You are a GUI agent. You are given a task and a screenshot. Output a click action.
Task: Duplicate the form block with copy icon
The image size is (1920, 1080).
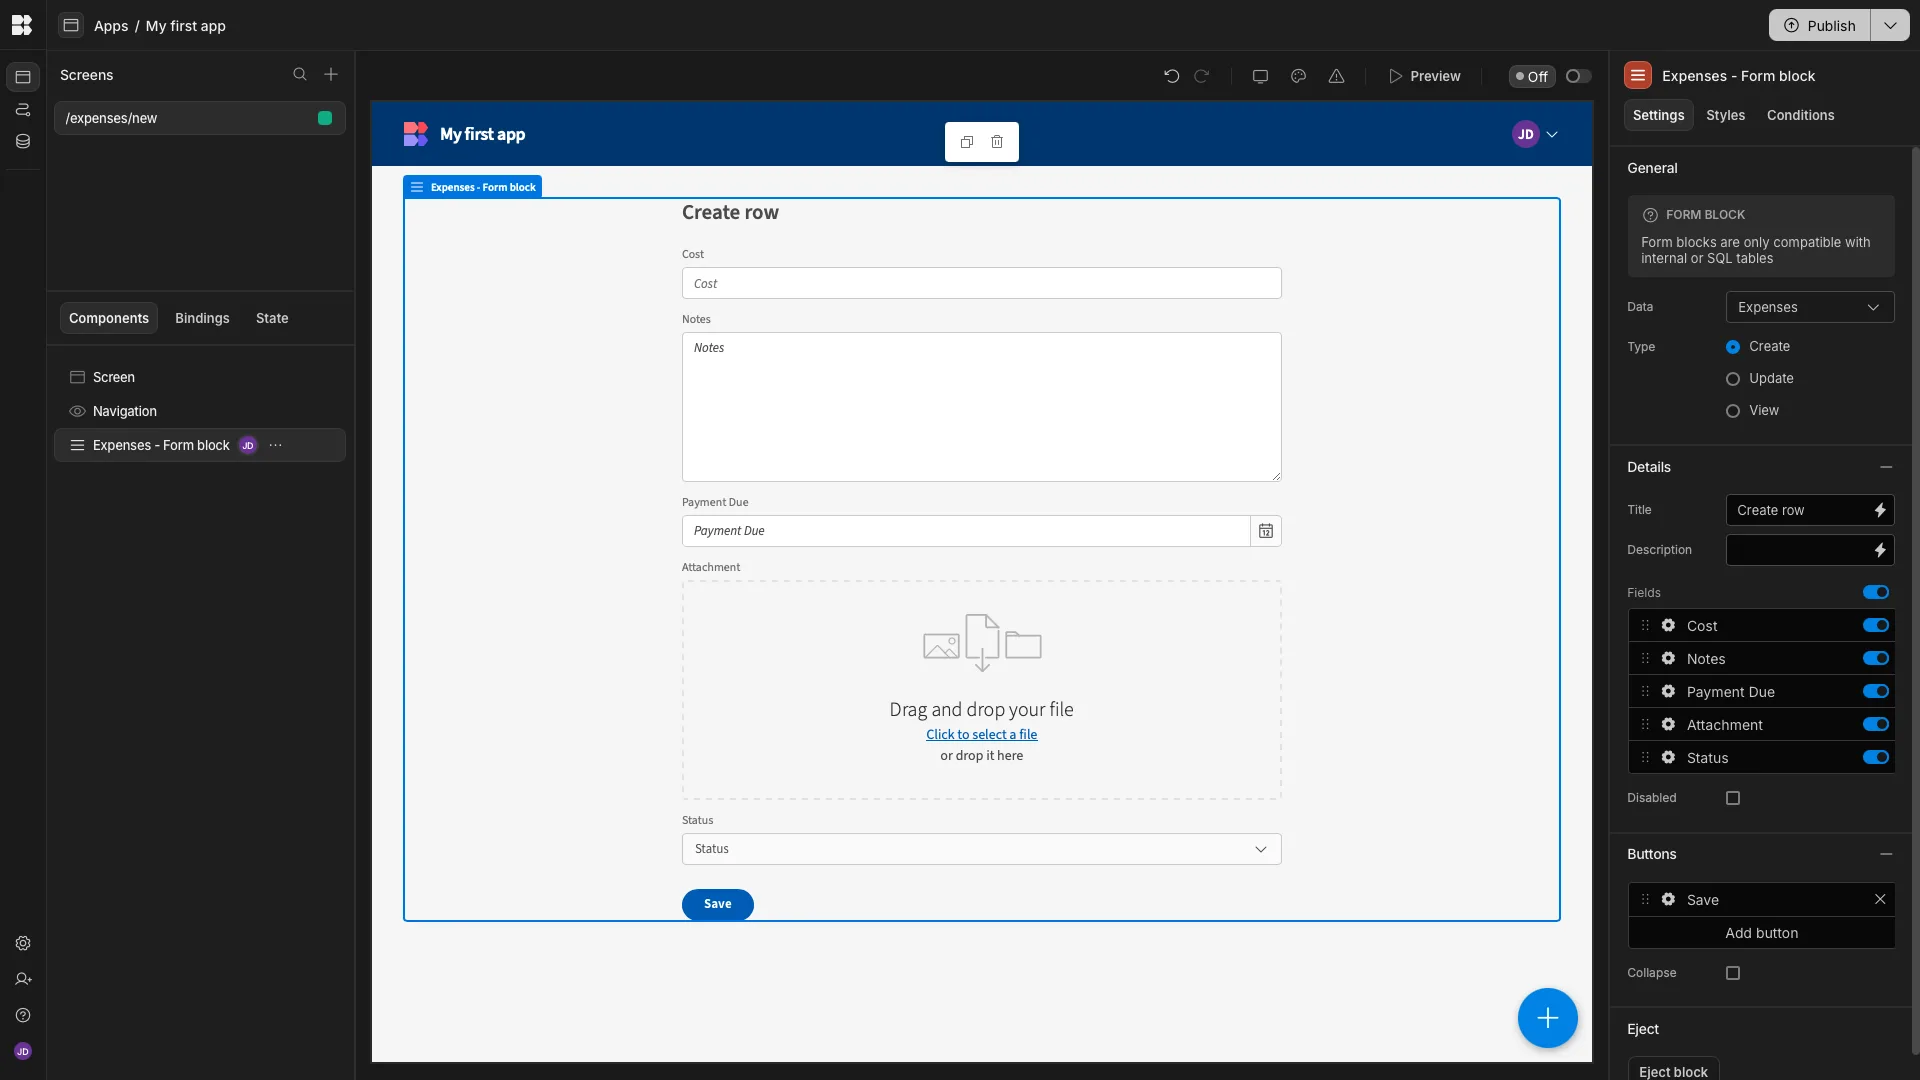[967, 142]
